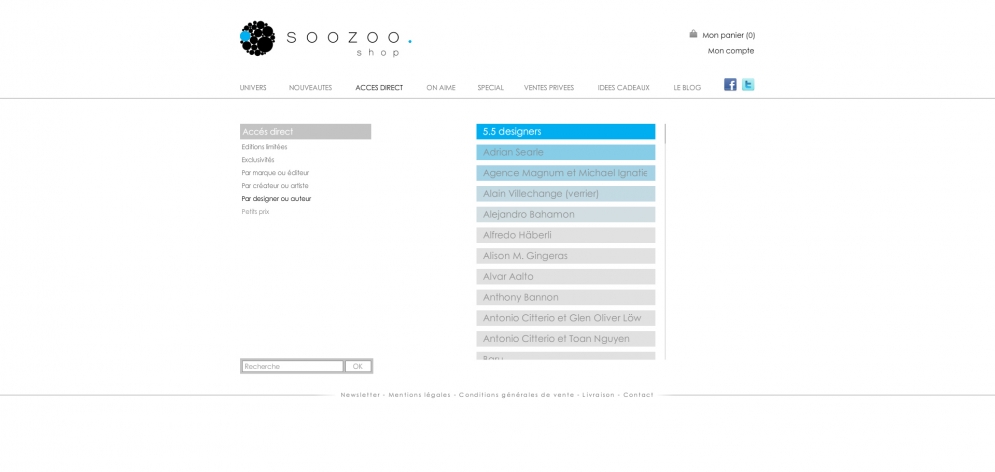This screenshot has width=995, height=472.
Task: Click the OK search button
Action: click(x=358, y=367)
